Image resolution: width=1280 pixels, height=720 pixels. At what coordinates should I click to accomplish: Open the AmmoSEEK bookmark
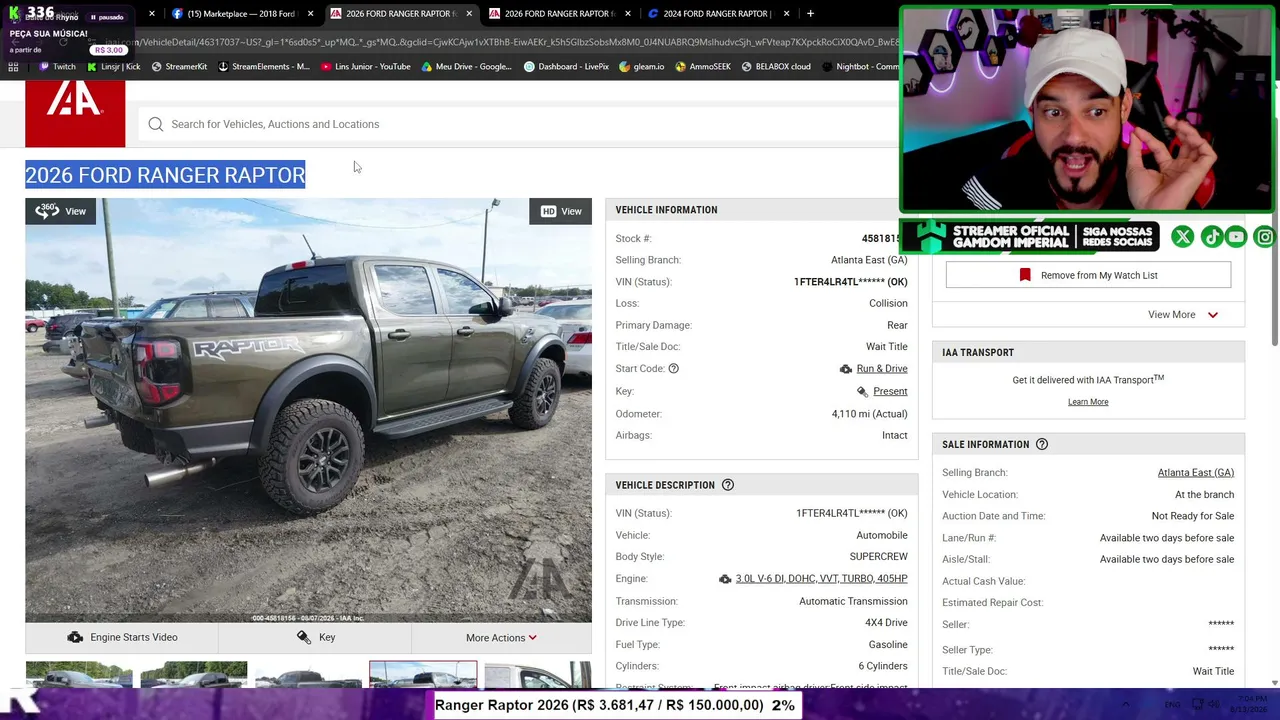tap(704, 67)
